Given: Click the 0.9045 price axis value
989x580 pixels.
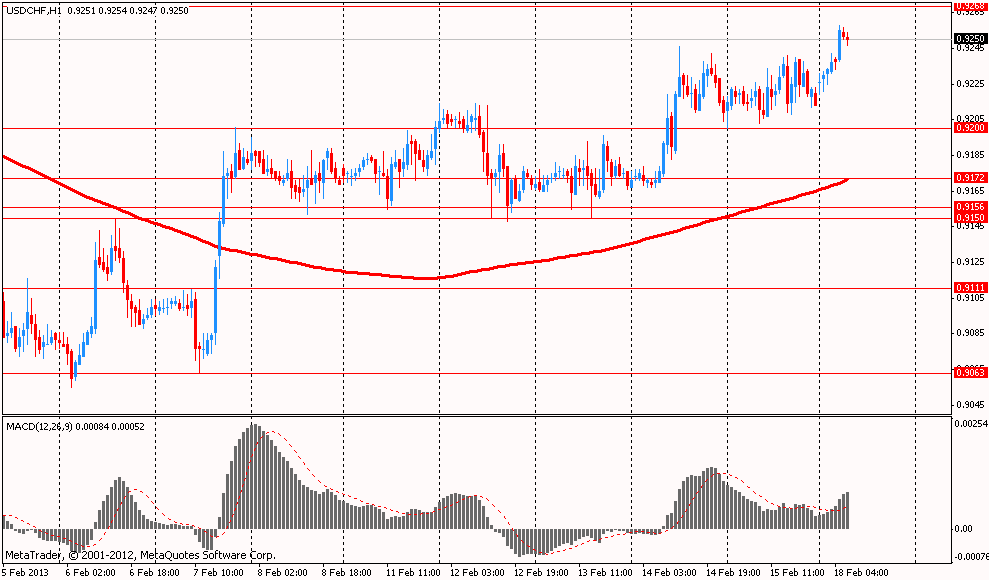Looking at the screenshot, I should tap(971, 404).
